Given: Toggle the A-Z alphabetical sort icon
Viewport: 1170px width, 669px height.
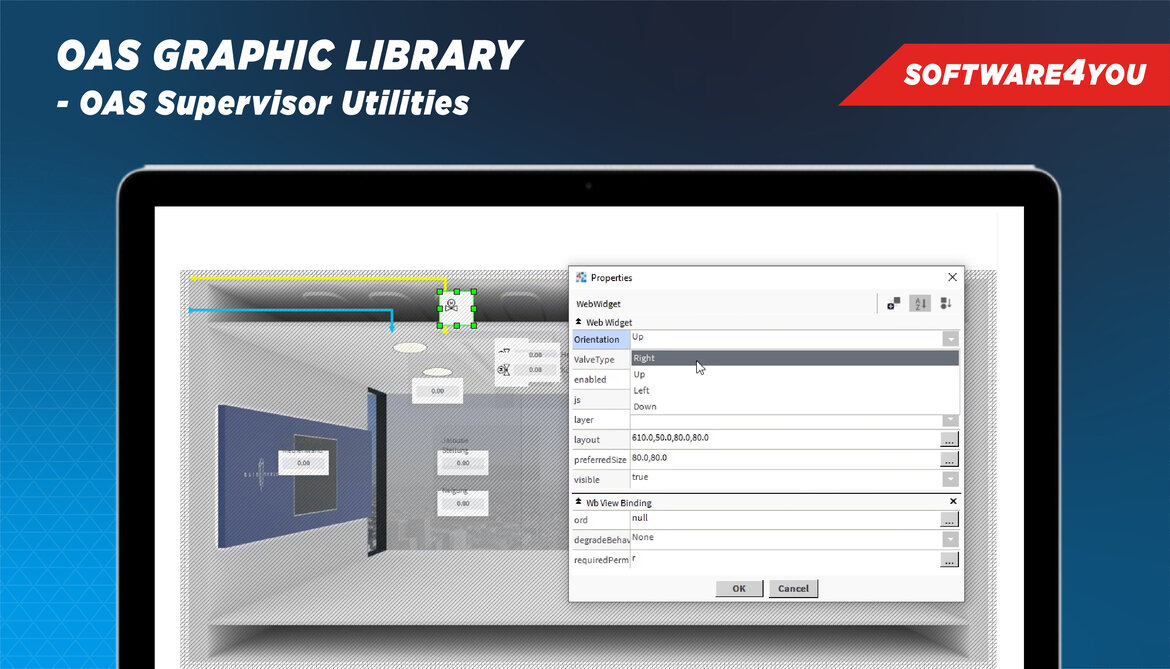Looking at the screenshot, I should coord(920,304).
